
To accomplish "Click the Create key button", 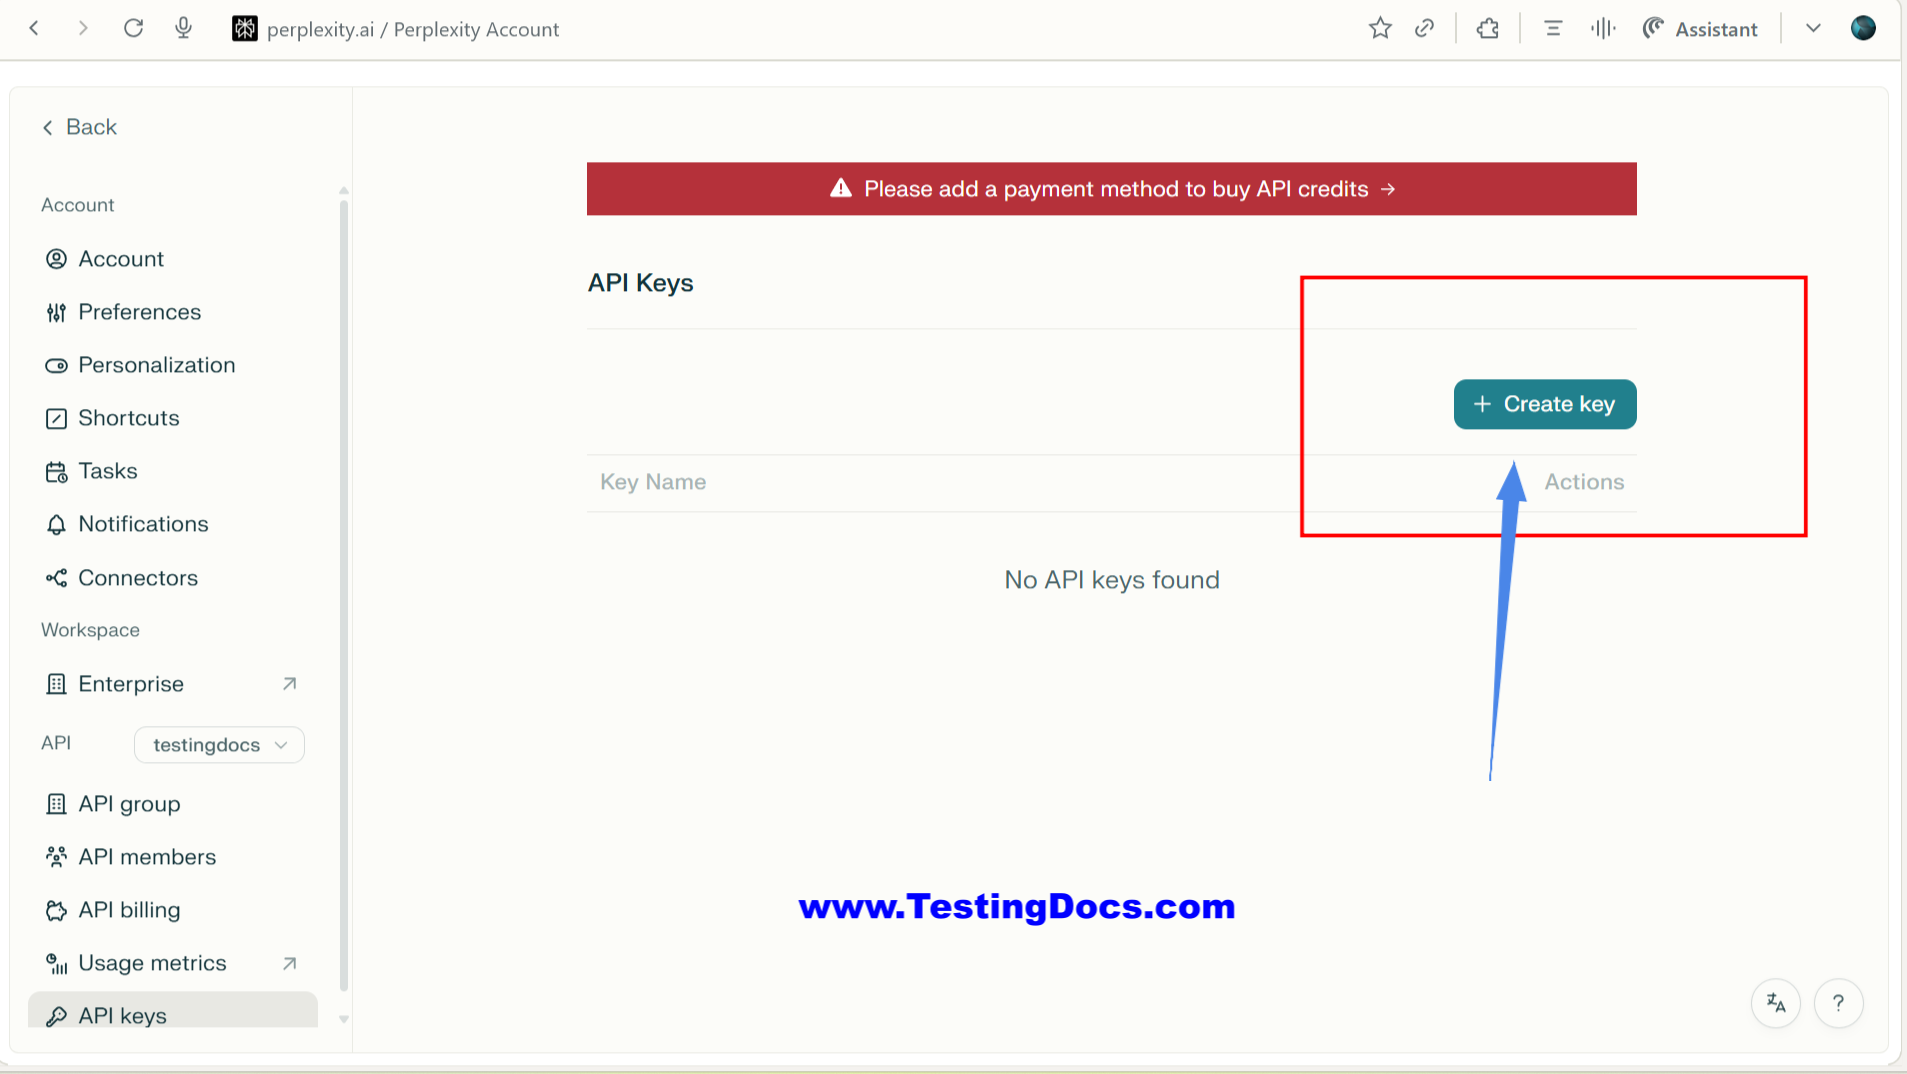I will (1544, 404).
